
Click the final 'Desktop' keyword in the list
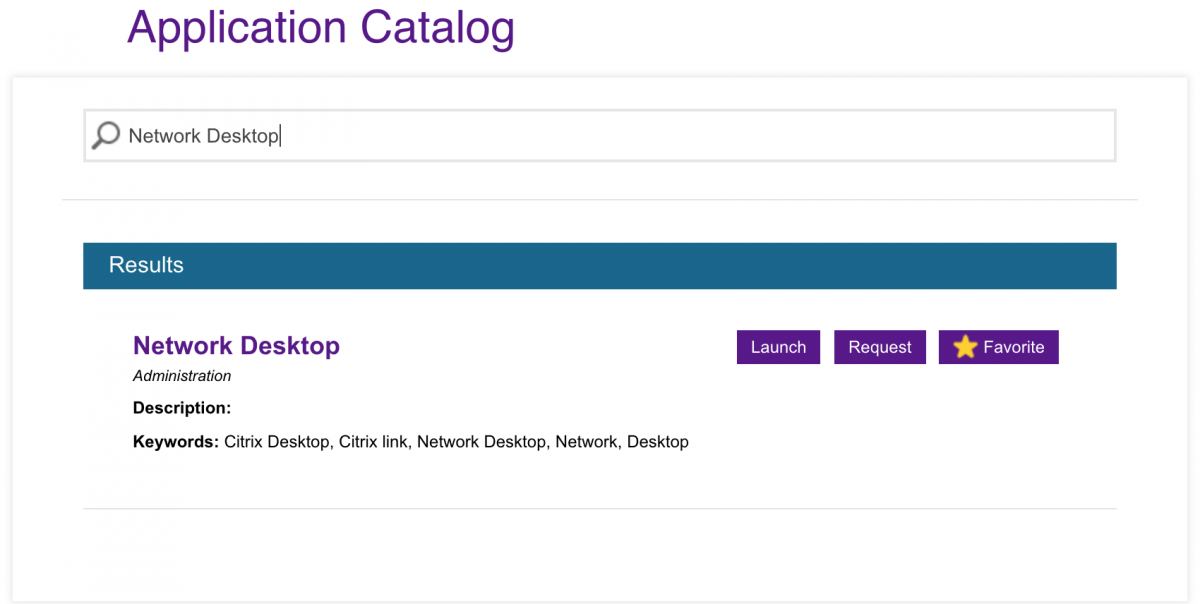point(657,441)
